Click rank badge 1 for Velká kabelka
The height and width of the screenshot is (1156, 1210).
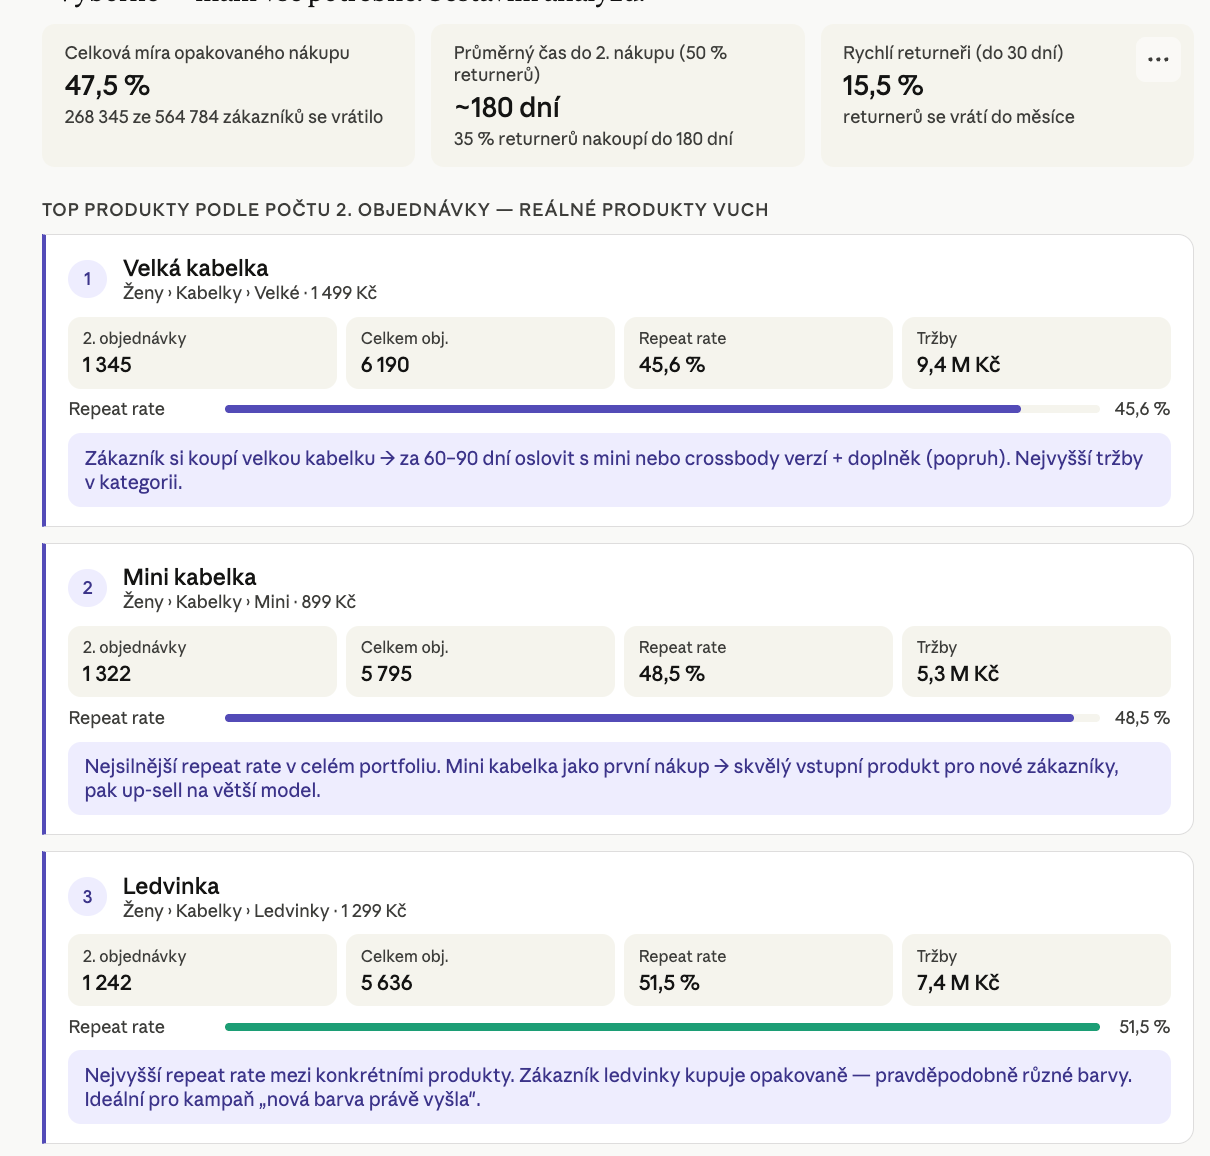coord(88,279)
